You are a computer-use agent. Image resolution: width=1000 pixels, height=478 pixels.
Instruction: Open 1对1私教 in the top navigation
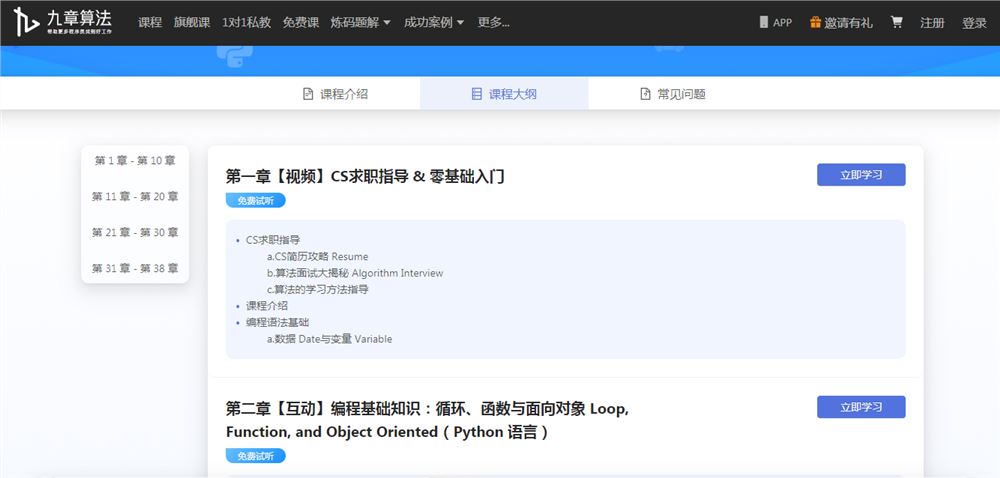[x=246, y=22]
